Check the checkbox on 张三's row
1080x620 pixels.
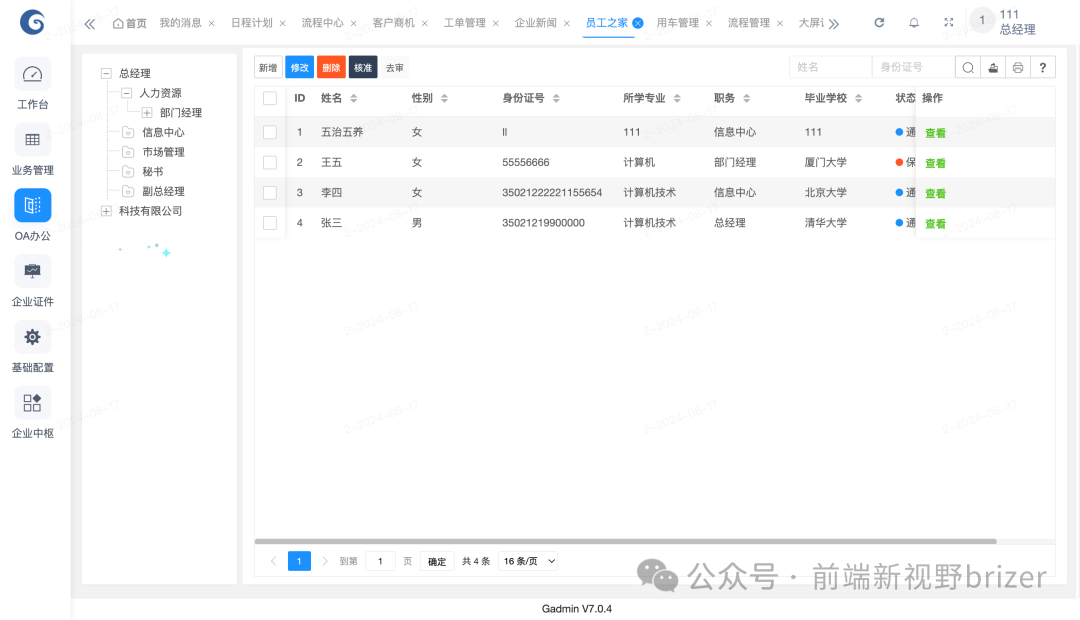tap(269, 222)
